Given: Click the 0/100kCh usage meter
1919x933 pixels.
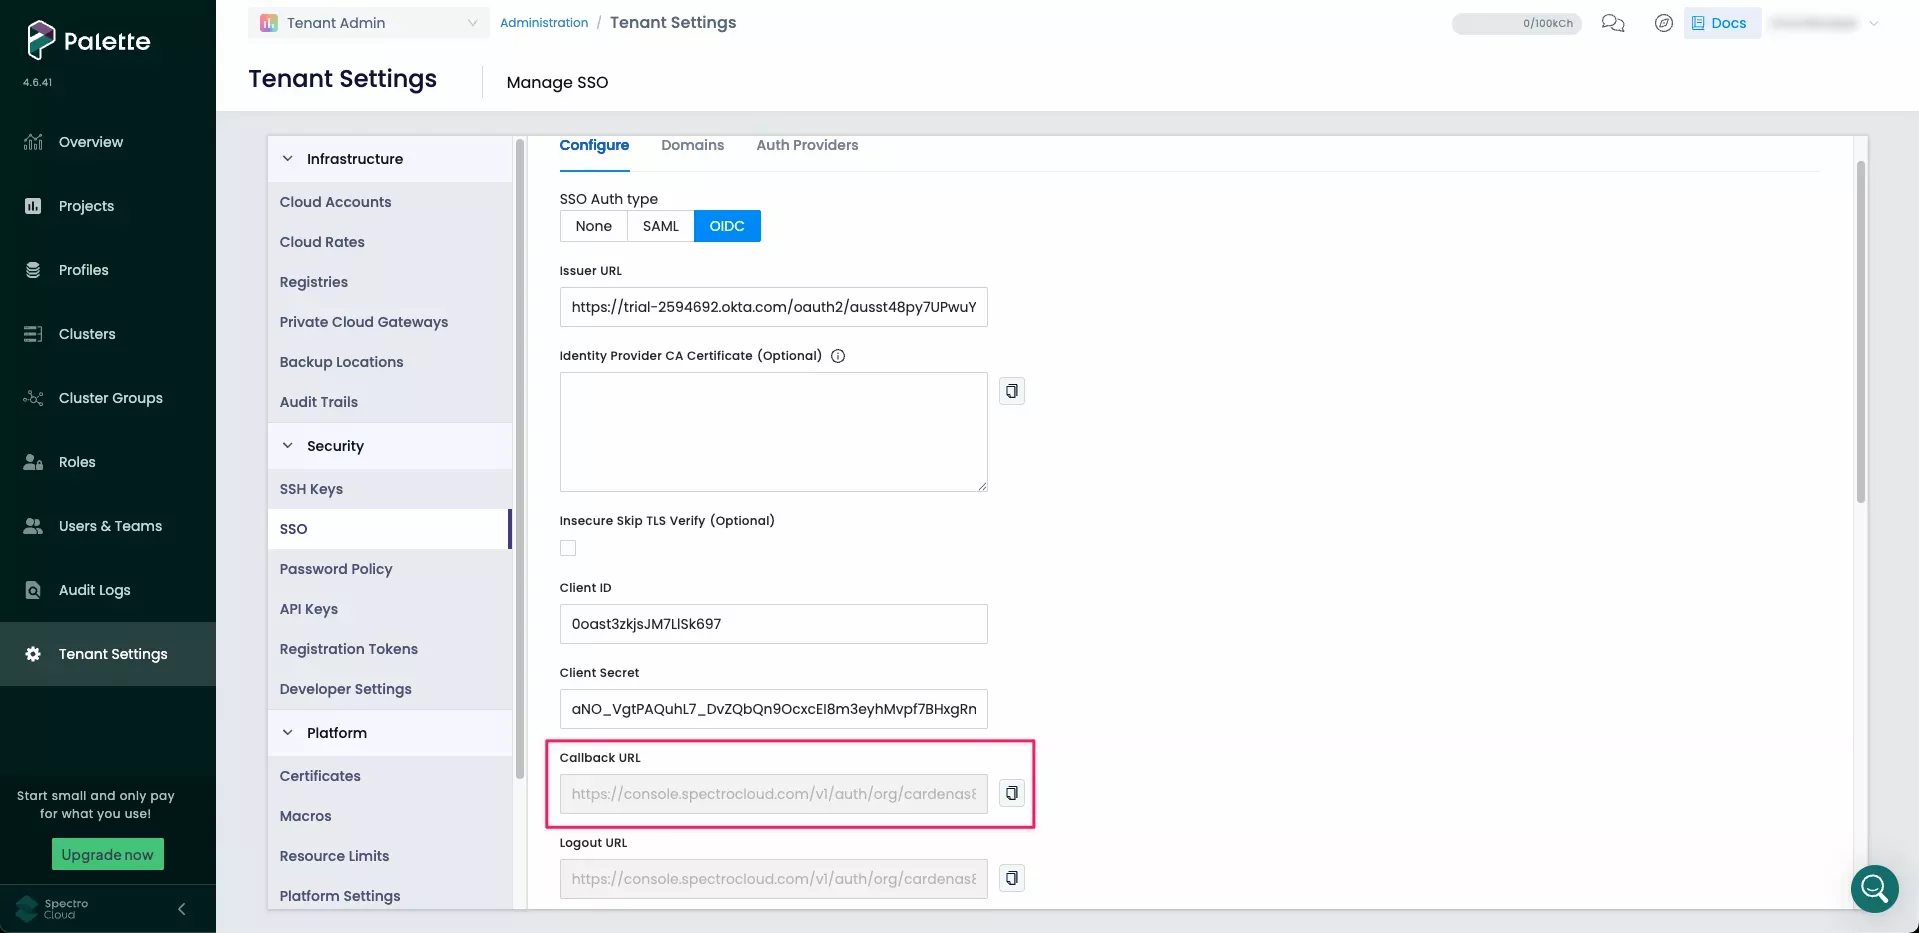Looking at the screenshot, I should [1516, 23].
